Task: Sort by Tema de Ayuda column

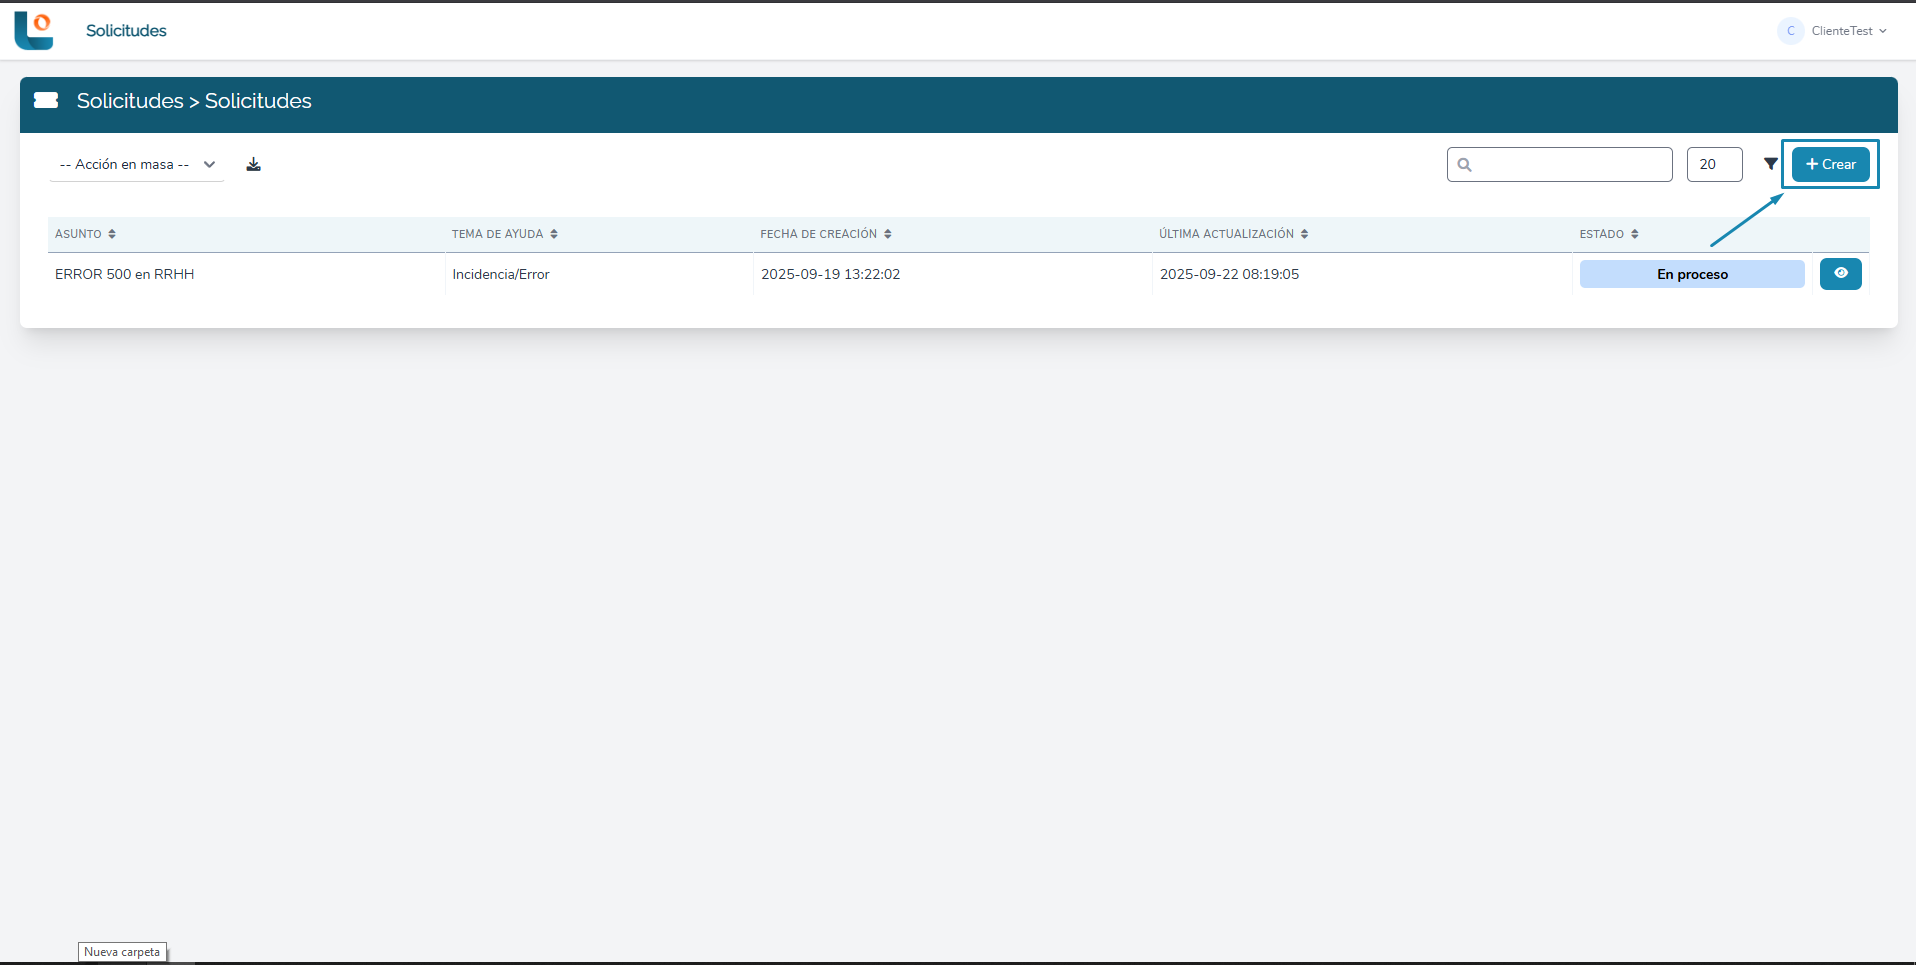Action: pos(554,234)
